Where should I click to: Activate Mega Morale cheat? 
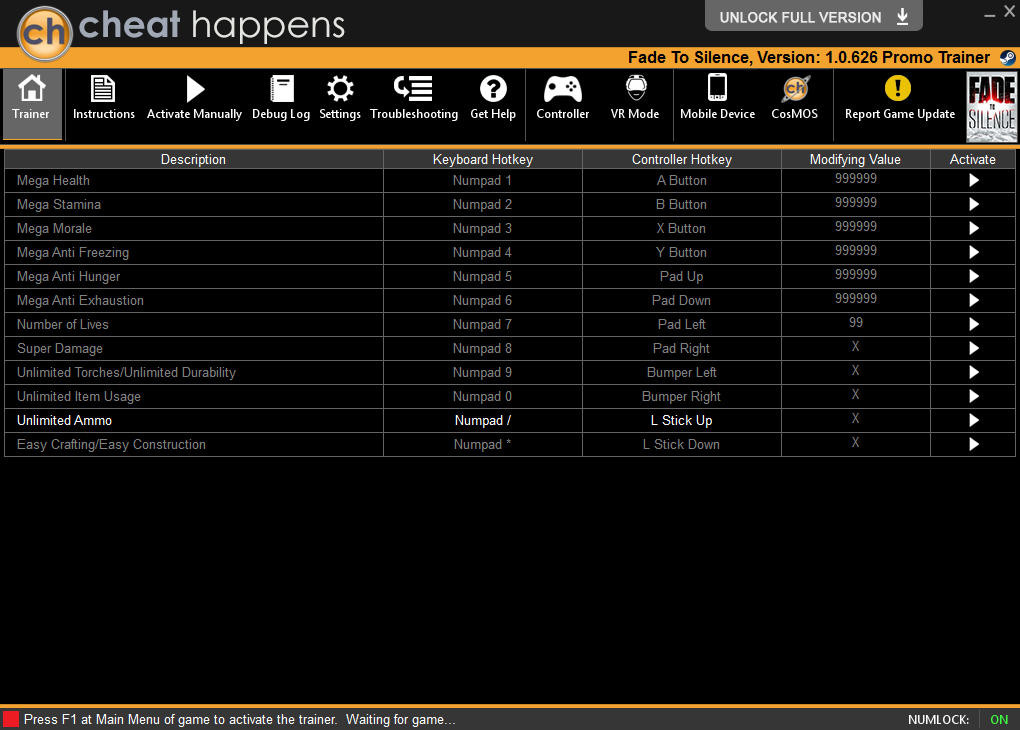973,228
